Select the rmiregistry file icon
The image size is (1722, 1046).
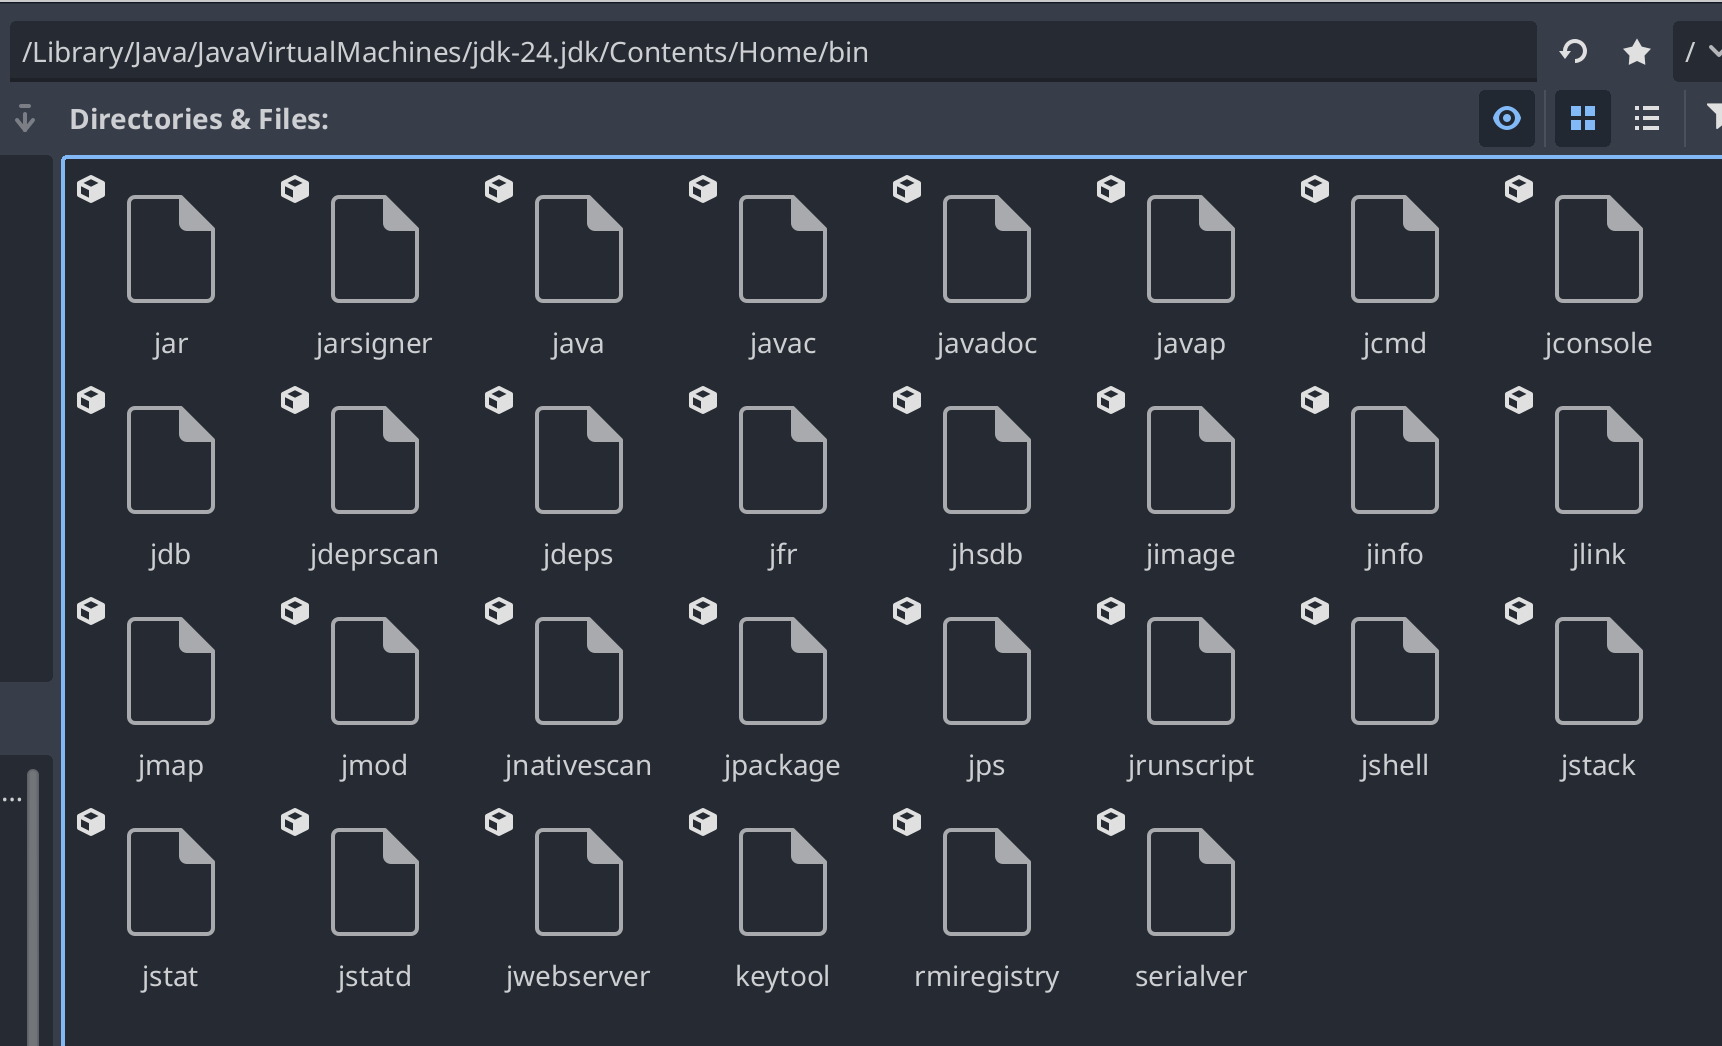987,882
